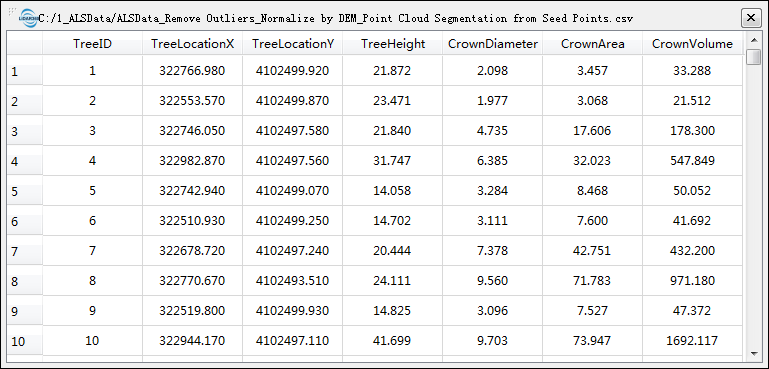Select the TreeLocationY column header
Image resolution: width=769 pixels, height=369 pixels.
tap(293, 44)
